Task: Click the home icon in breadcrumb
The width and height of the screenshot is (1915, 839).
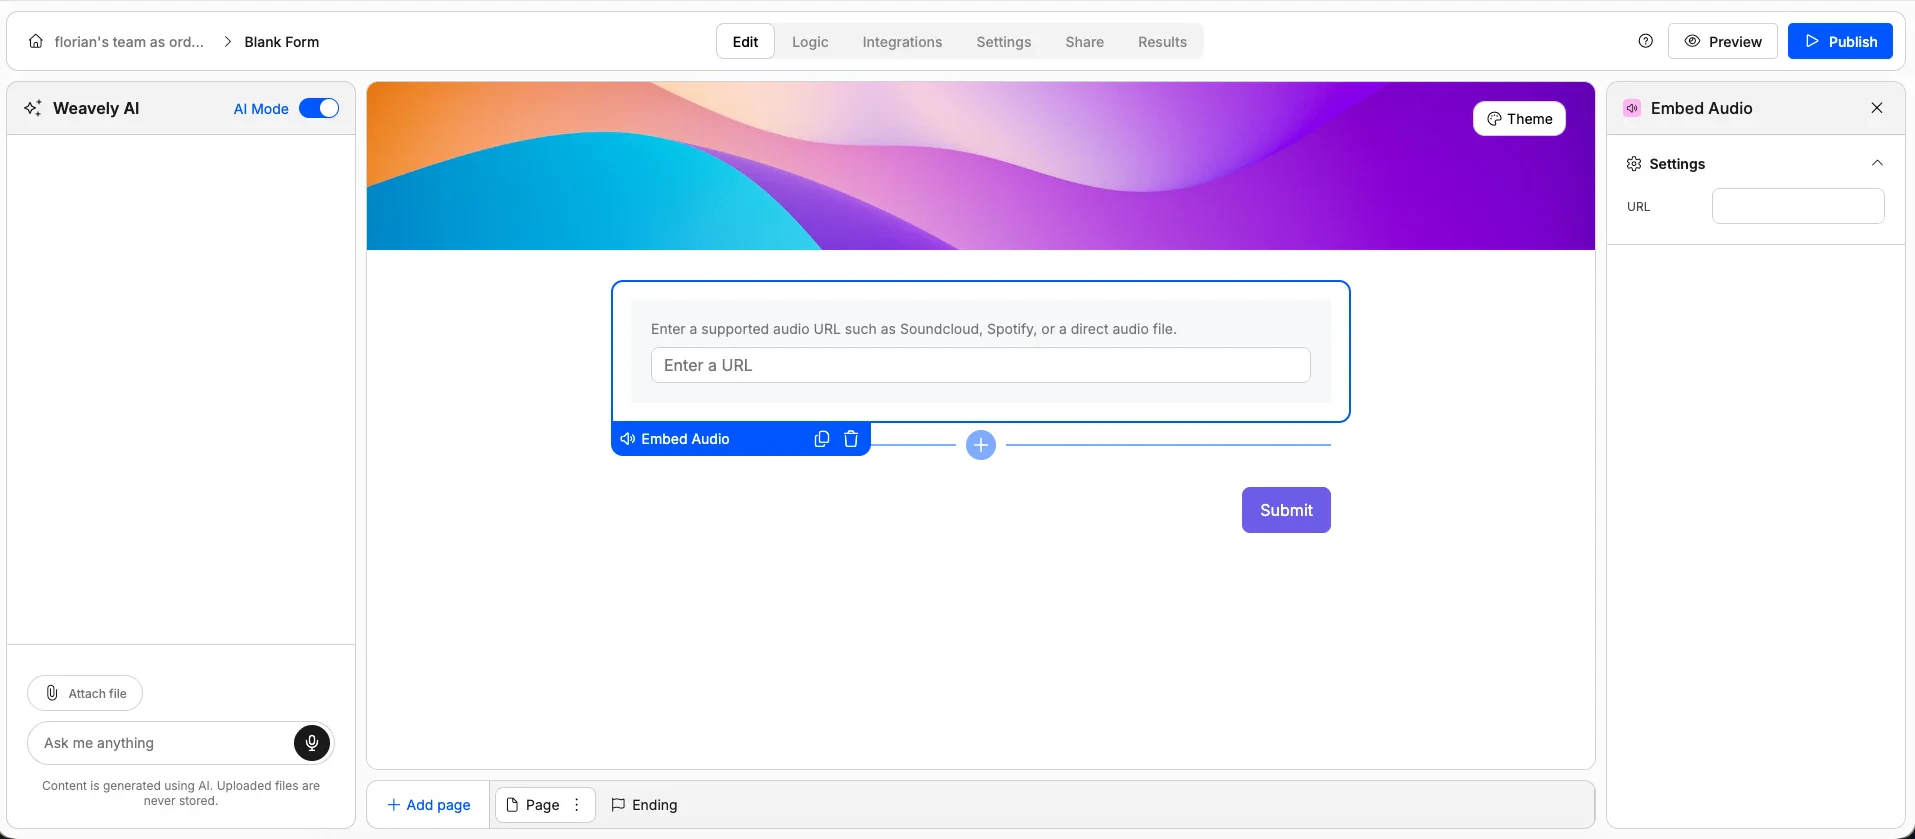Action: coord(36,42)
